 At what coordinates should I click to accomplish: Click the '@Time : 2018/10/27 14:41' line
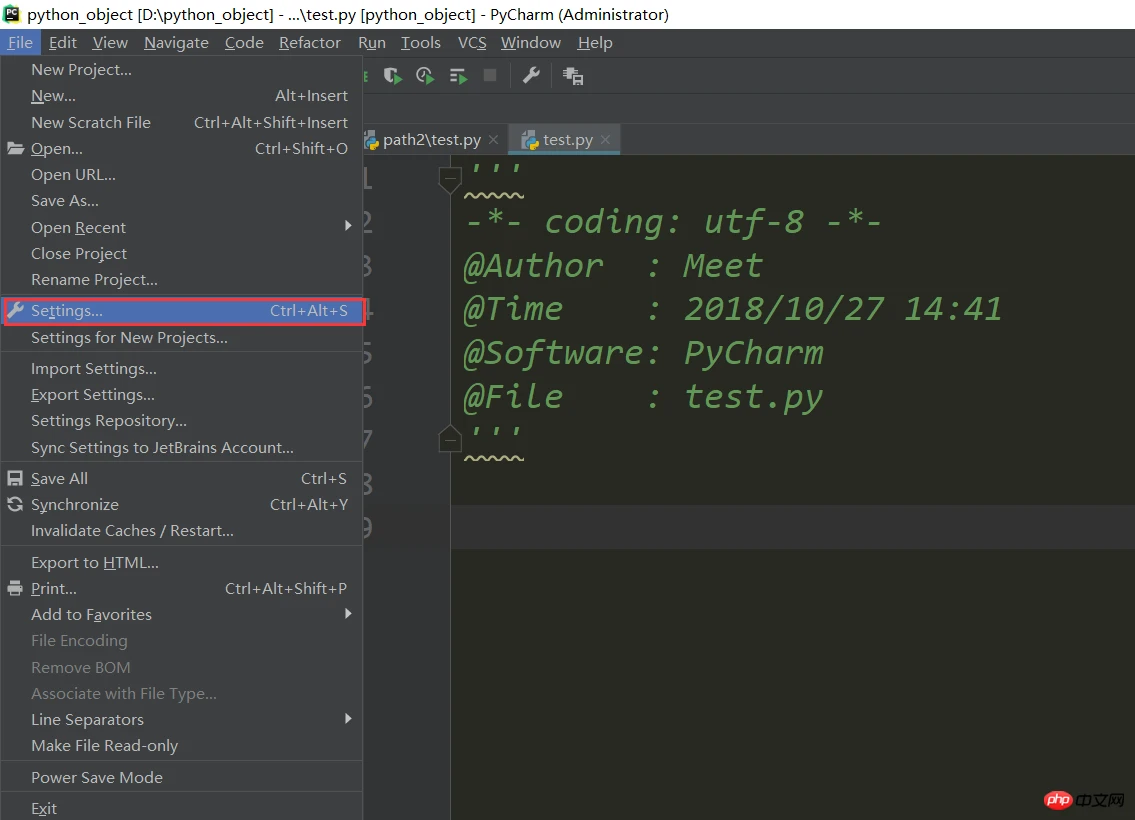tap(733, 309)
